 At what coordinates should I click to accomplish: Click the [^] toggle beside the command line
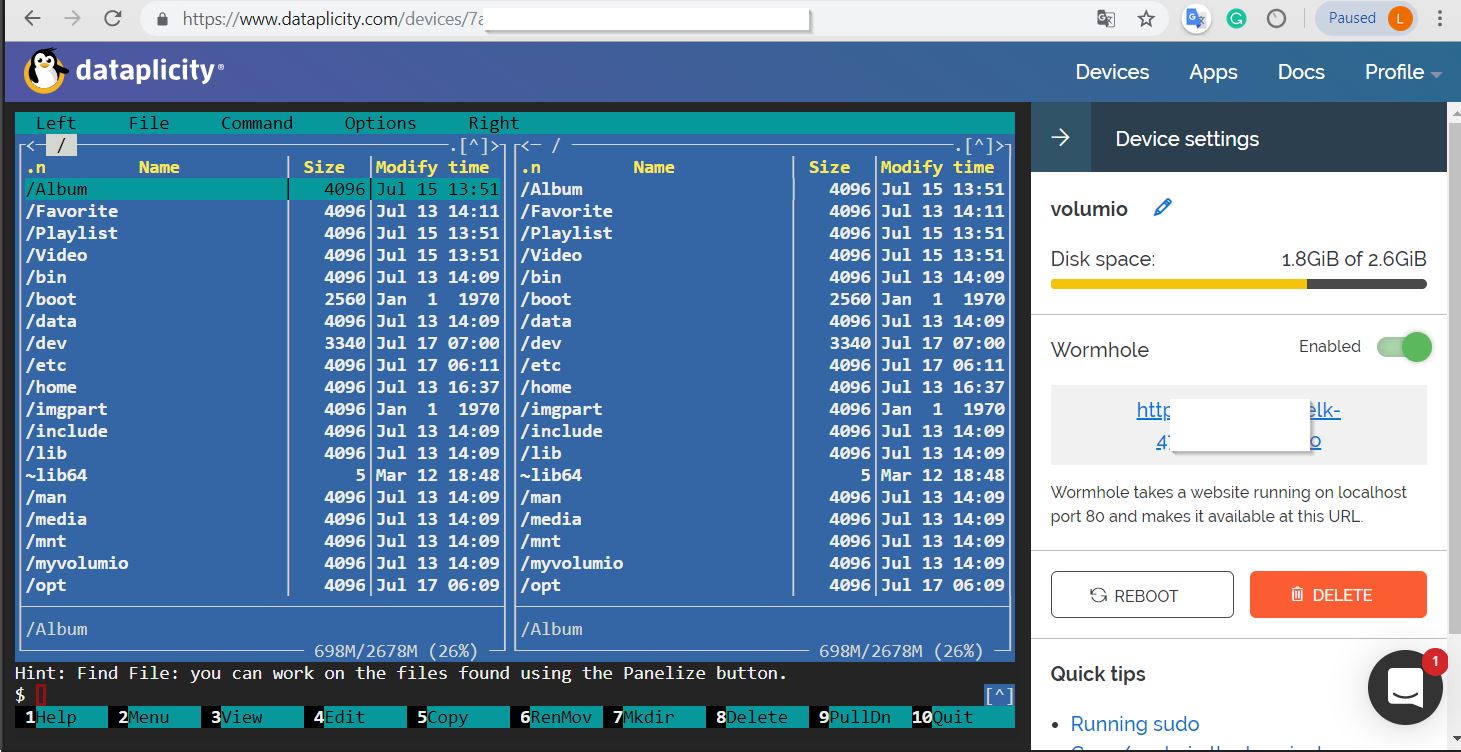(x=999, y=696)
